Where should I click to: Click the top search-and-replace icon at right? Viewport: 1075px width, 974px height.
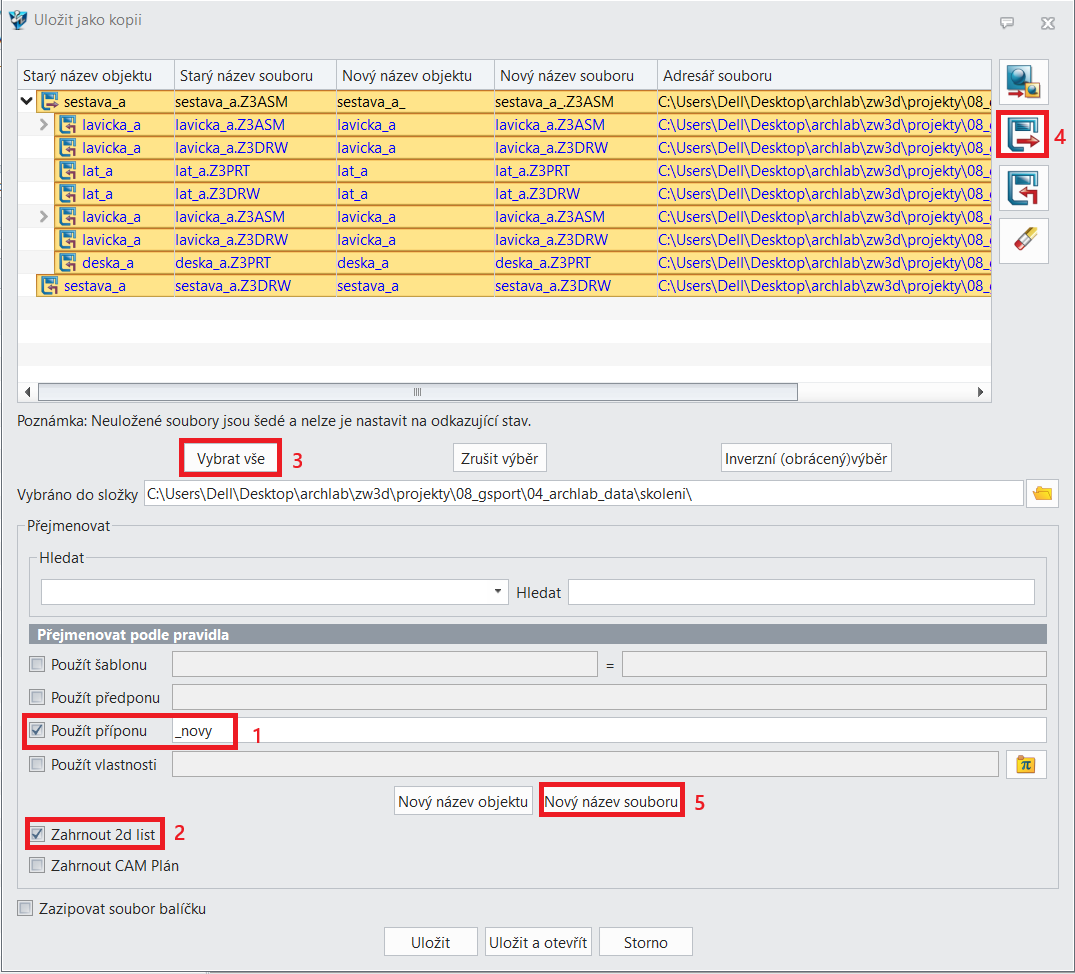coord(1023,84)
